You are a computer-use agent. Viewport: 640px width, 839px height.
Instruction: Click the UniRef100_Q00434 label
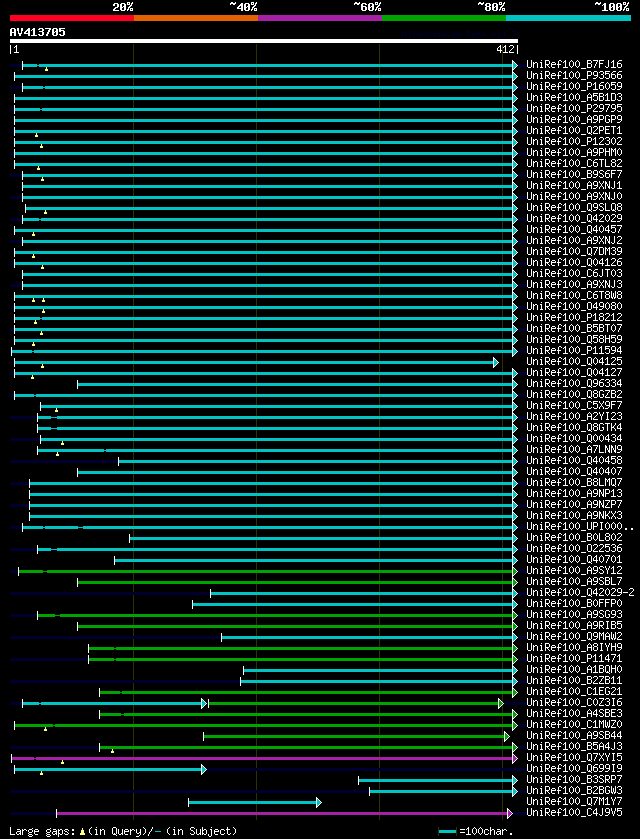574,439
